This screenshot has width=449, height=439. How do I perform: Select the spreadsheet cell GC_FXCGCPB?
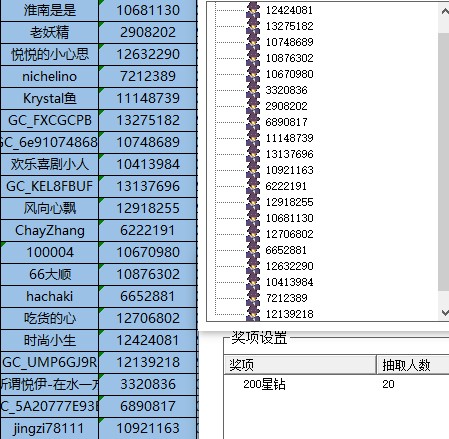pyautogui.click(x=50, y=120)
